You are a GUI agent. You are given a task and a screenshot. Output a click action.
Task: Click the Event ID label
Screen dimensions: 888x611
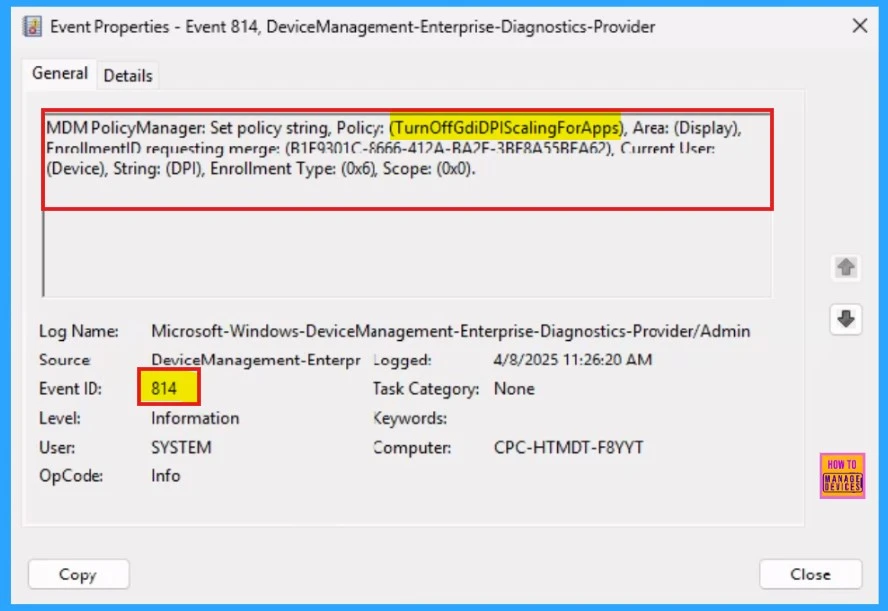[70, 388]
